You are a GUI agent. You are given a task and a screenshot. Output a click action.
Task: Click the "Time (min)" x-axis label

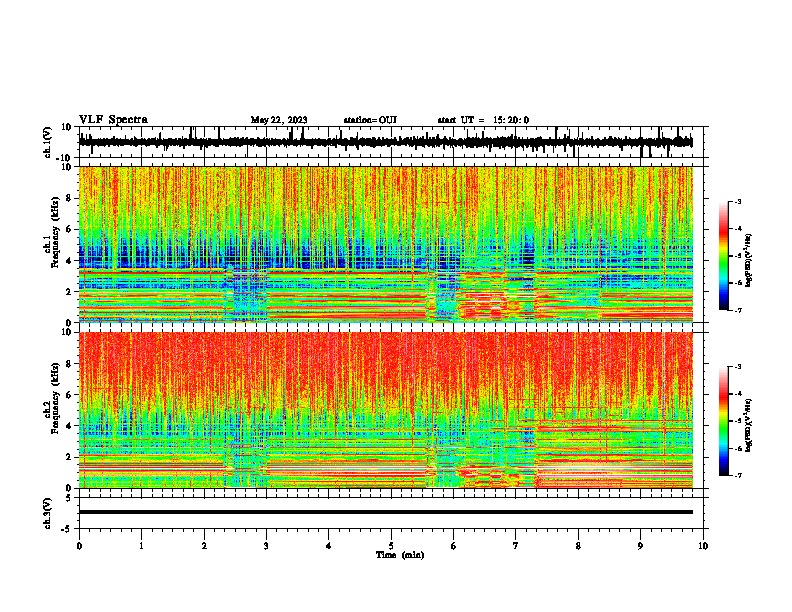pos(400,555)
